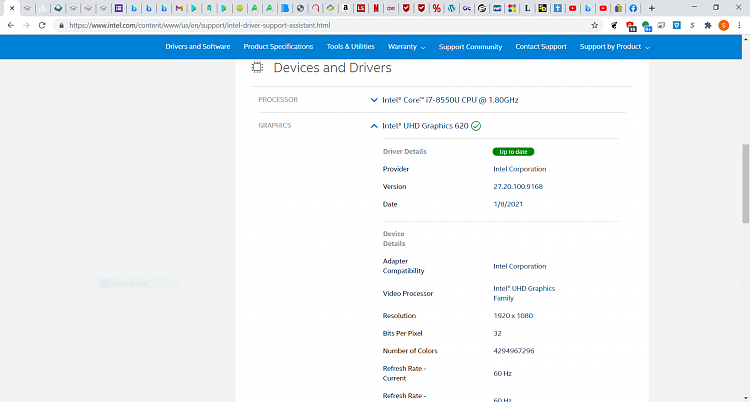Close the active Intel tab

12,8
